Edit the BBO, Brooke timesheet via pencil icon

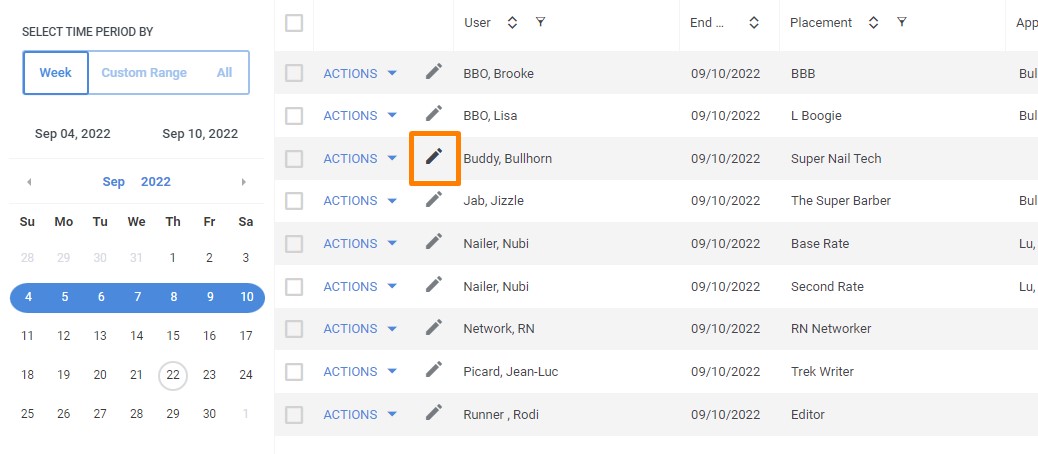coord(434,71)
